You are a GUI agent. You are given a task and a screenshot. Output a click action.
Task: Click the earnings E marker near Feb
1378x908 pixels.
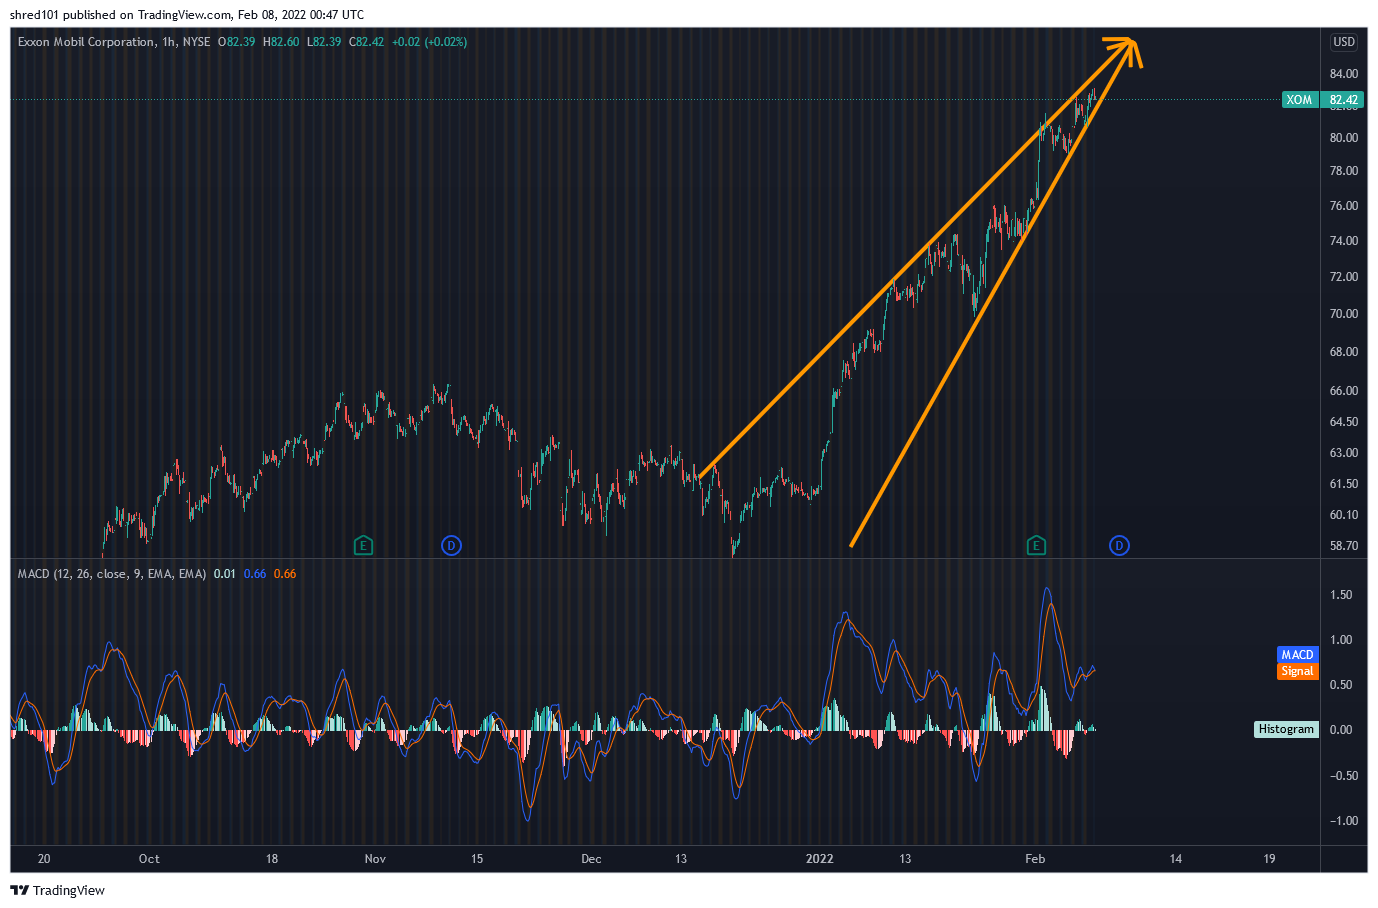click(x=1036, y=546)
